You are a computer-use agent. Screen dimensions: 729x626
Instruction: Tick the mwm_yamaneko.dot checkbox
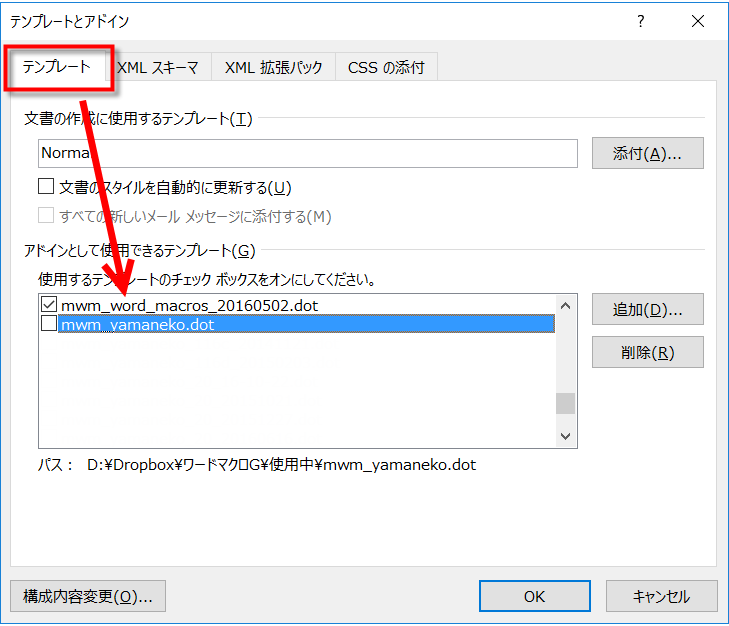click(48, 324)
